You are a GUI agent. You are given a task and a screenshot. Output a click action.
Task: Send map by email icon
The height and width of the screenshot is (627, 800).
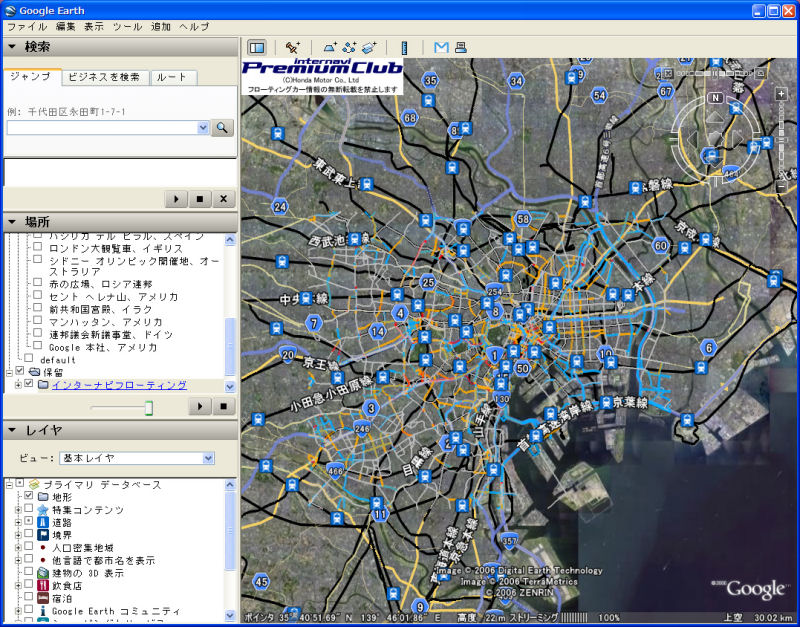pos(441,47)
